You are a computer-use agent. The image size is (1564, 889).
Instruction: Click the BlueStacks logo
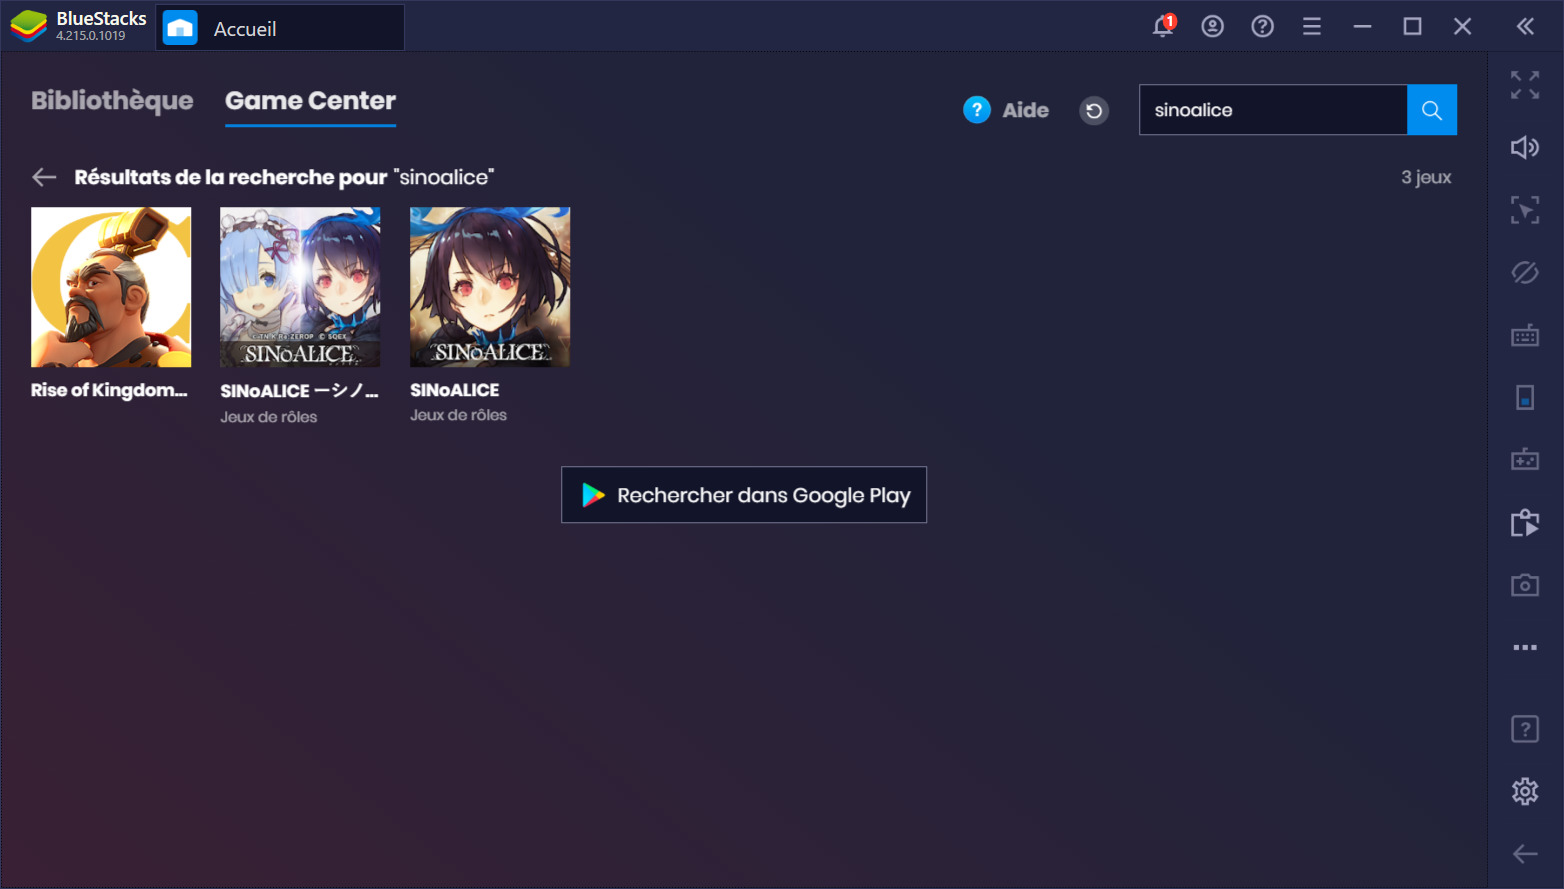pos(29,26)
